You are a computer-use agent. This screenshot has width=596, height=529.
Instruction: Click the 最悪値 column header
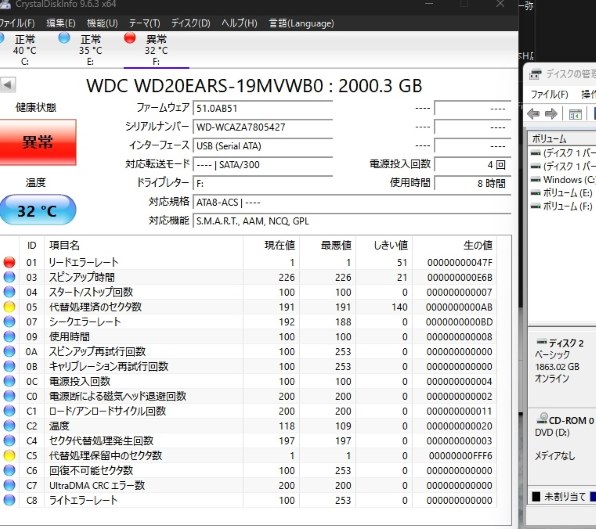point(328,245)
